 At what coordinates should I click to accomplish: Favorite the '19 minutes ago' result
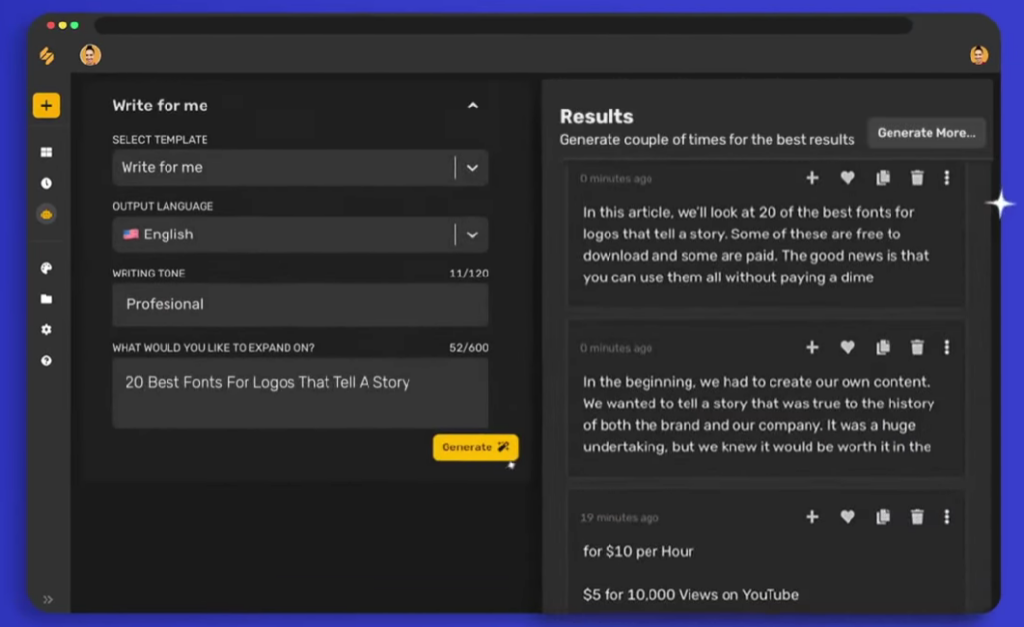[847, 517]
